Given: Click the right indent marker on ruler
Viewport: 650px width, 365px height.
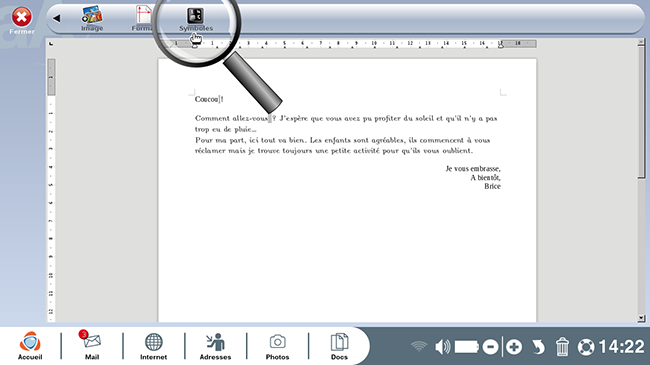Looking at the screenshot, I should [501, 45].
